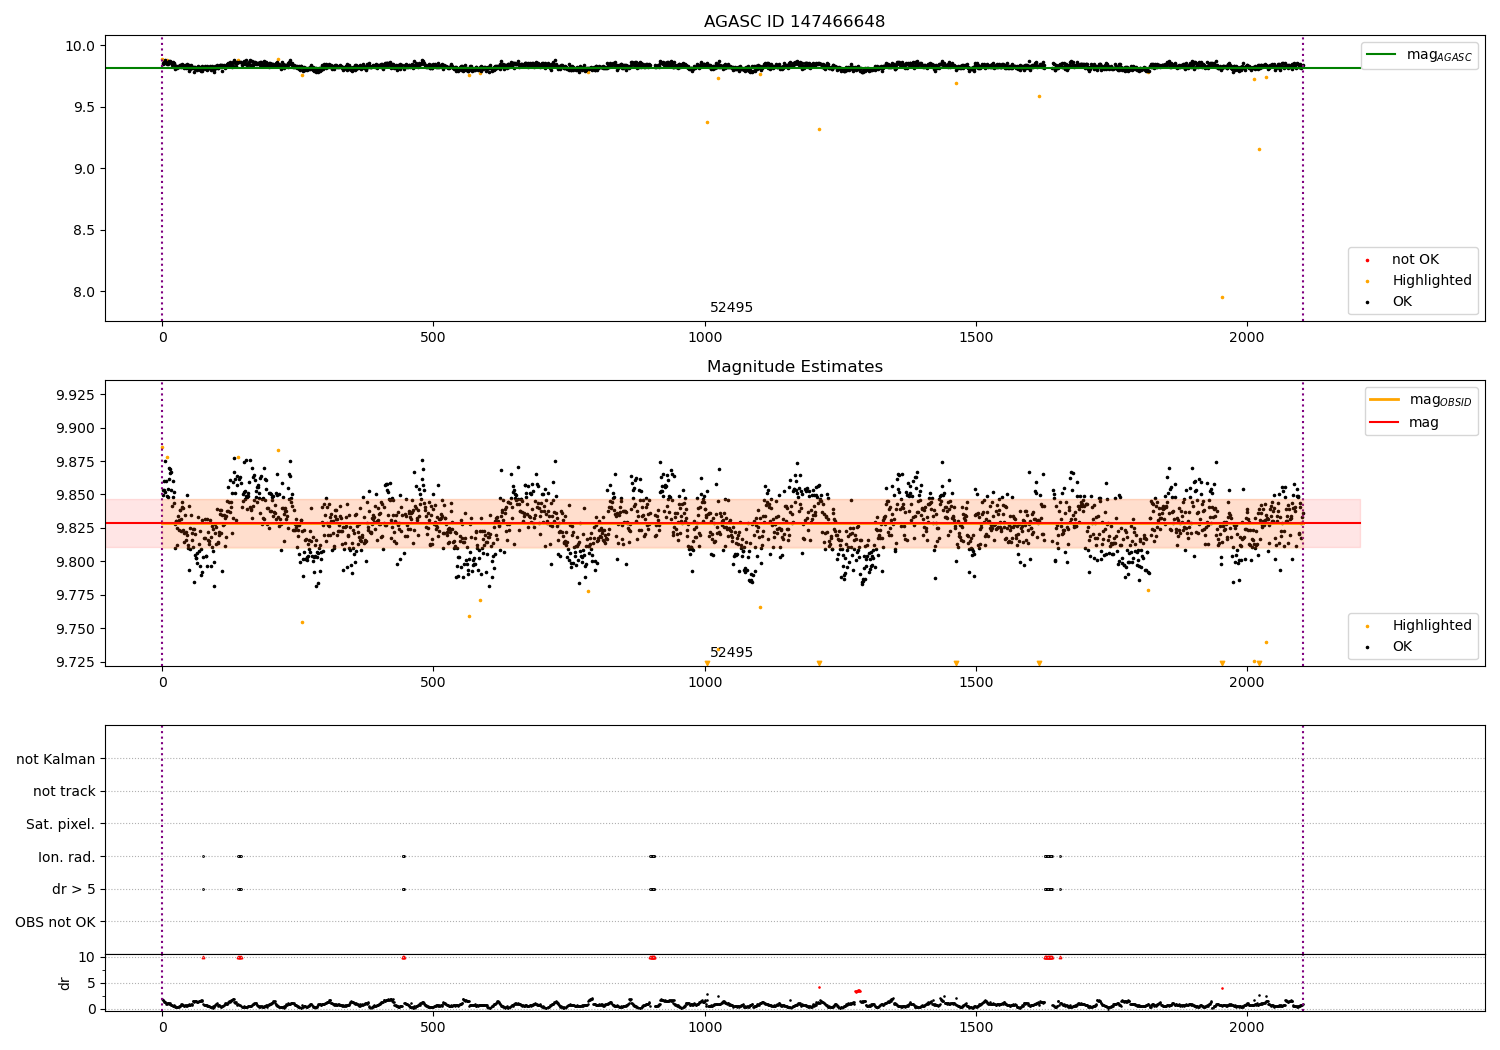This screenshot has height=1050, width=1500.
Task: Click the orange outlier point near magnitude 9.15
Action: point(1259,149)
